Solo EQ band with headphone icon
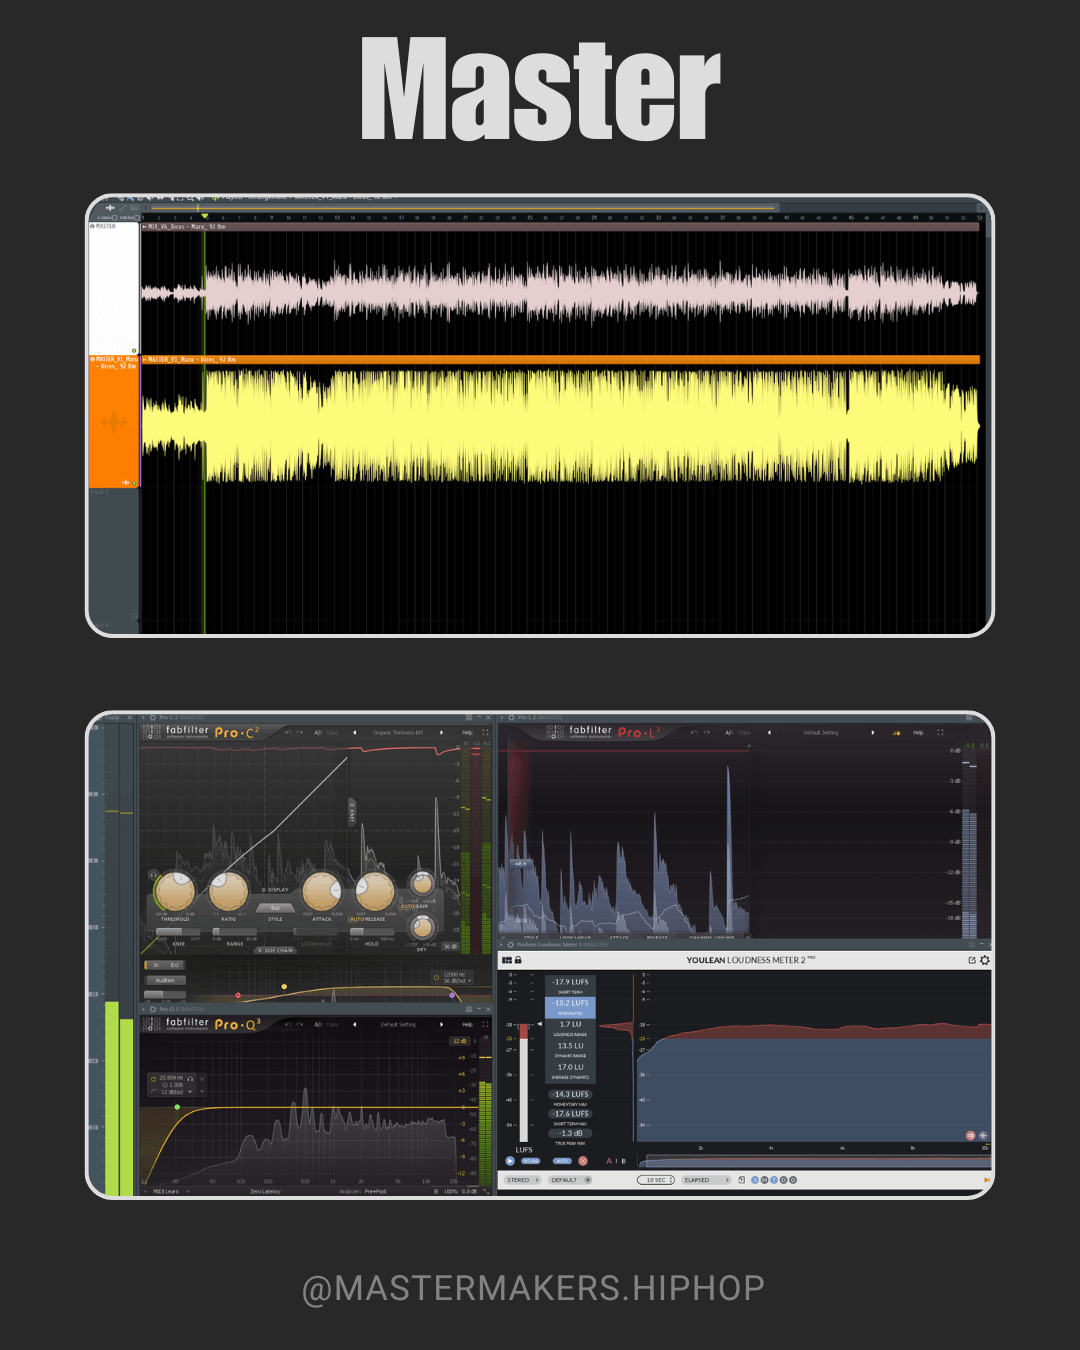The image size is (1080, 1350). pyautogui.click(x=190, y=1079)
